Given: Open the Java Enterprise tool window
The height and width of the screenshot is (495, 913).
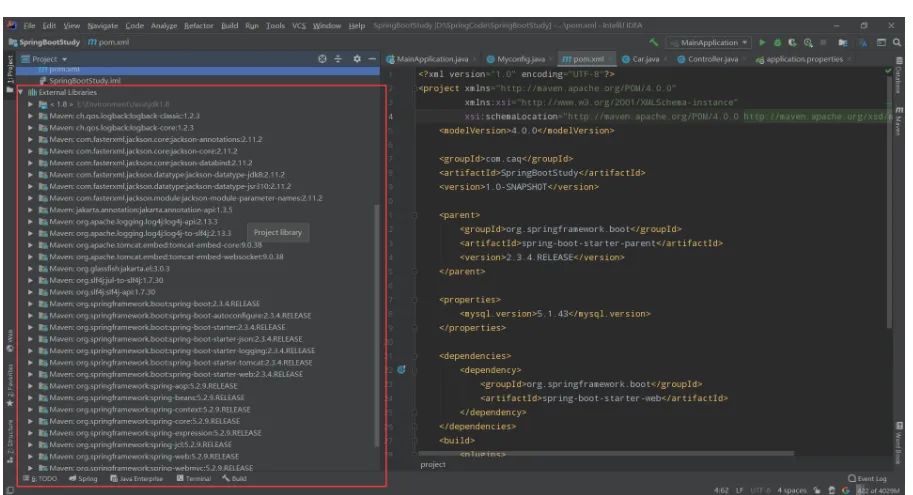Looking at the screenshot, I should tap(137, 479).
